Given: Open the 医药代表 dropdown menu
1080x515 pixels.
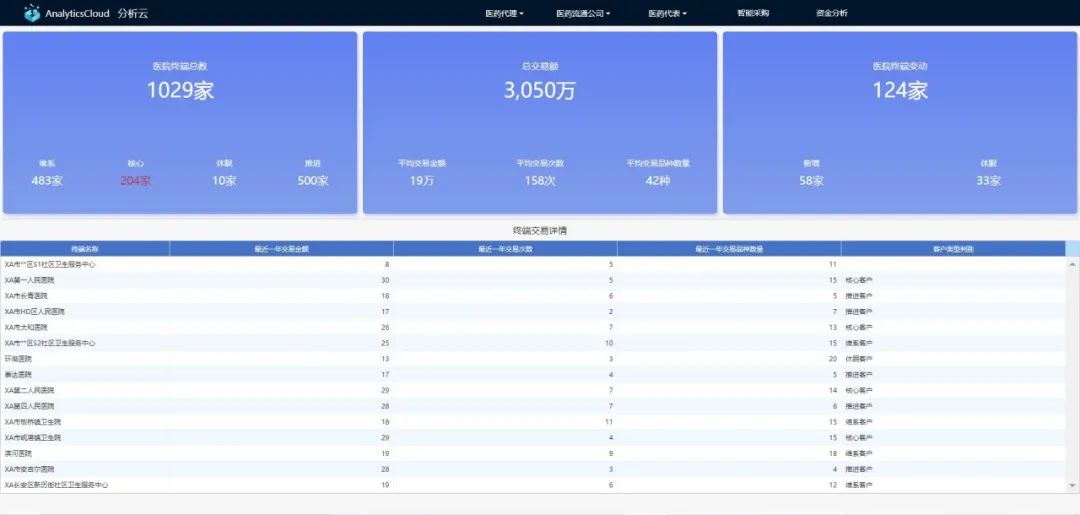Looking at the screenshot, I should (x=667, y=14).
